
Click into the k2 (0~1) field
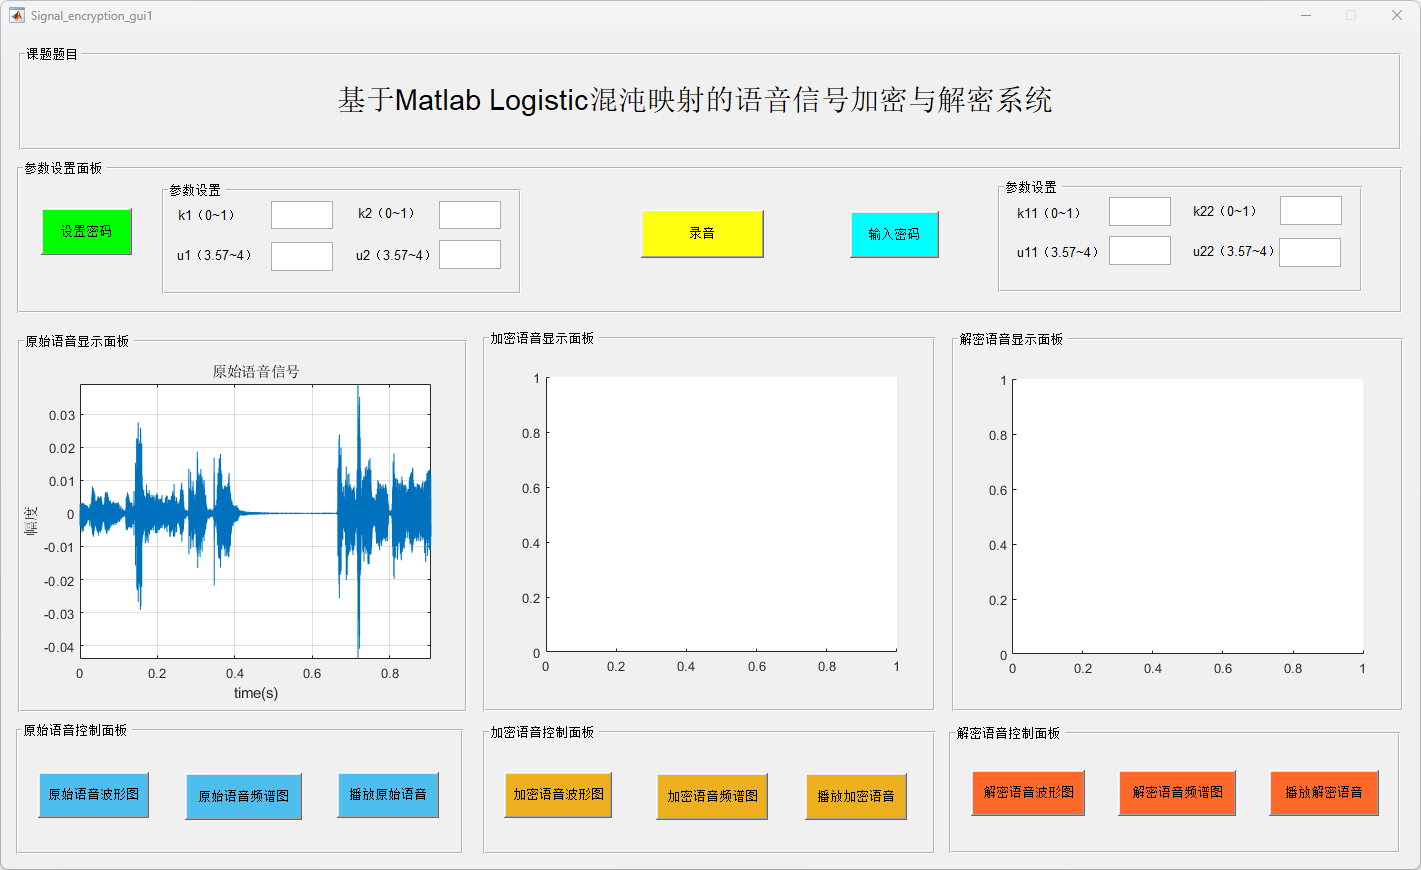click(x=470, y=215)
